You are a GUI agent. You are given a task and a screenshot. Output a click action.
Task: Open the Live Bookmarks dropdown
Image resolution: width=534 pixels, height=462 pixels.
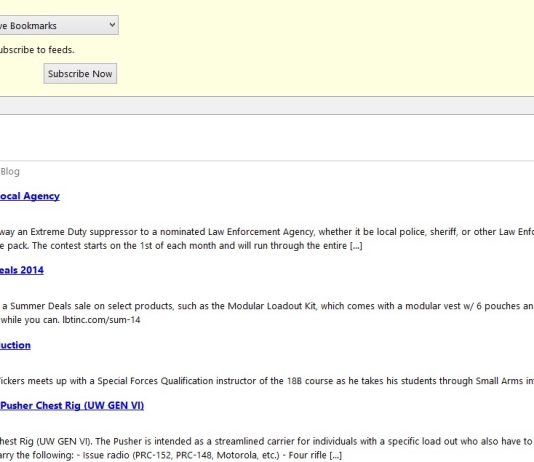pos(59,25)
